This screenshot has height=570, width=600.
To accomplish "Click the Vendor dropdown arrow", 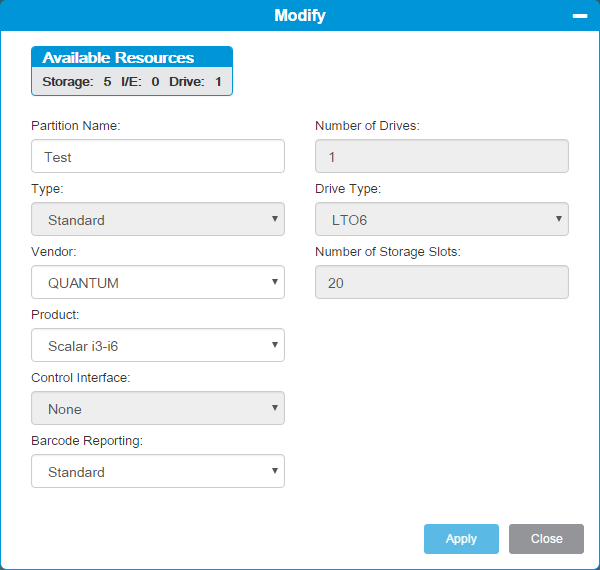I will pyautogui.click(x=275, y=282).
